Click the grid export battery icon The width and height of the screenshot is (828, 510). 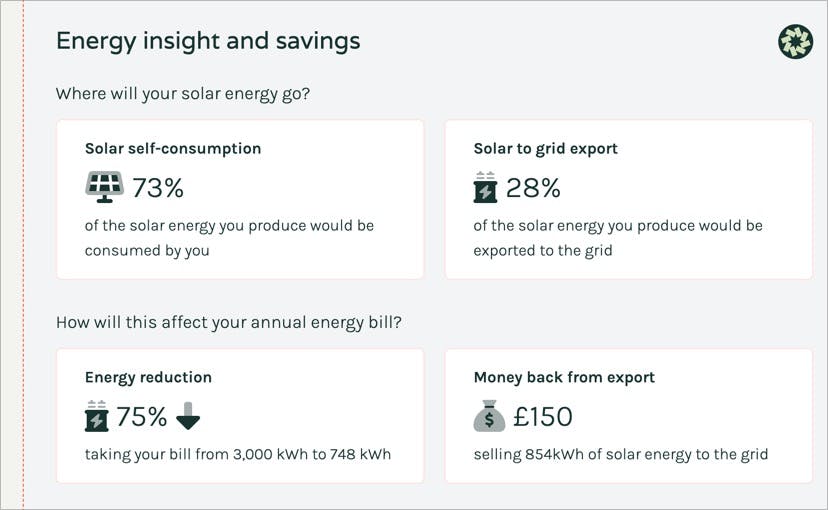[485, 187]
